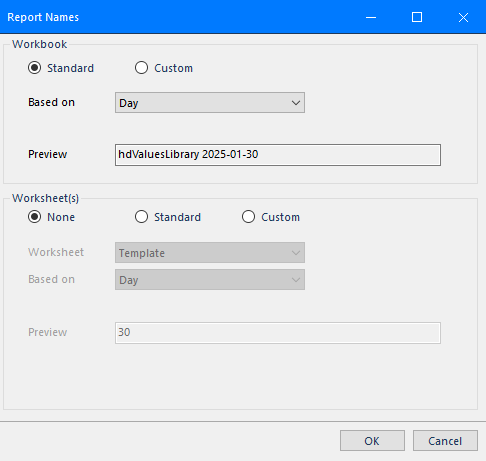Click the Workbook 'Preview' label
The height and width of the screenshot is (461, 486).
(x=48, y=154)
